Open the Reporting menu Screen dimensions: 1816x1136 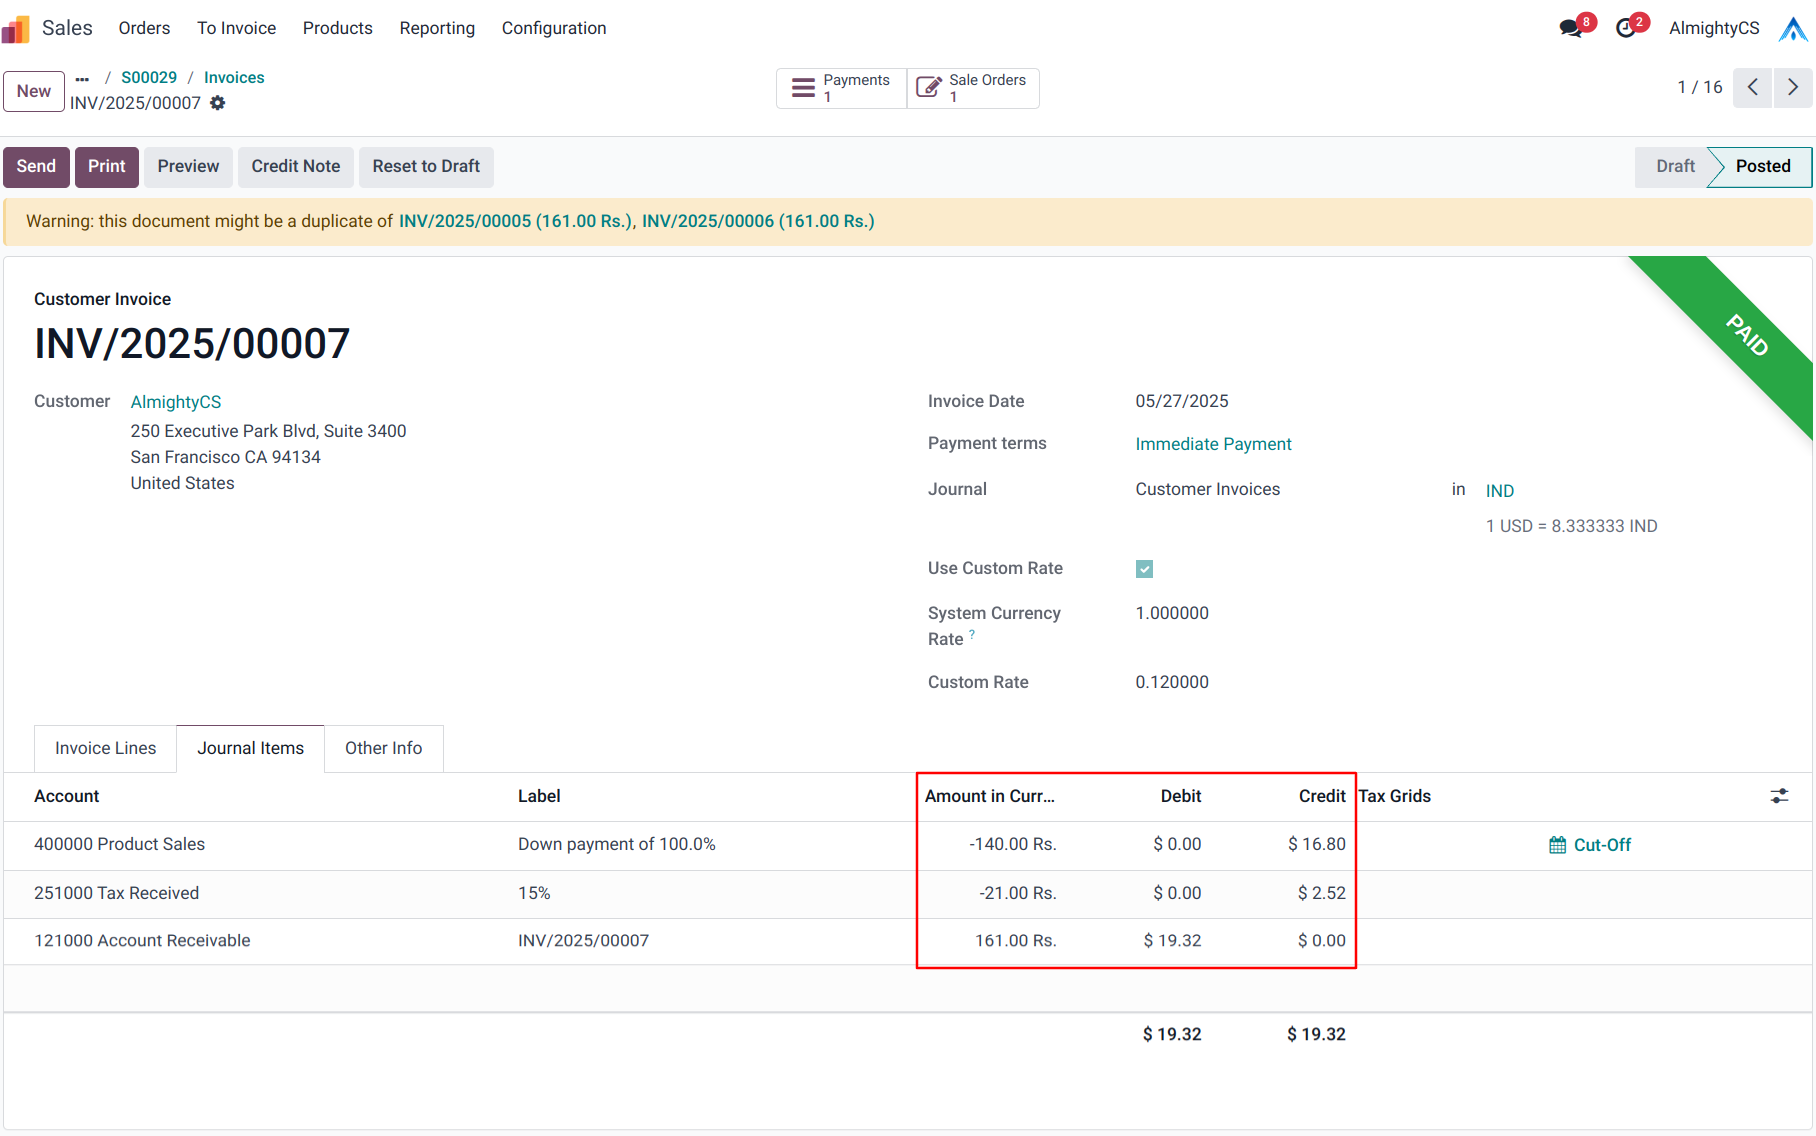click(437, 28)
